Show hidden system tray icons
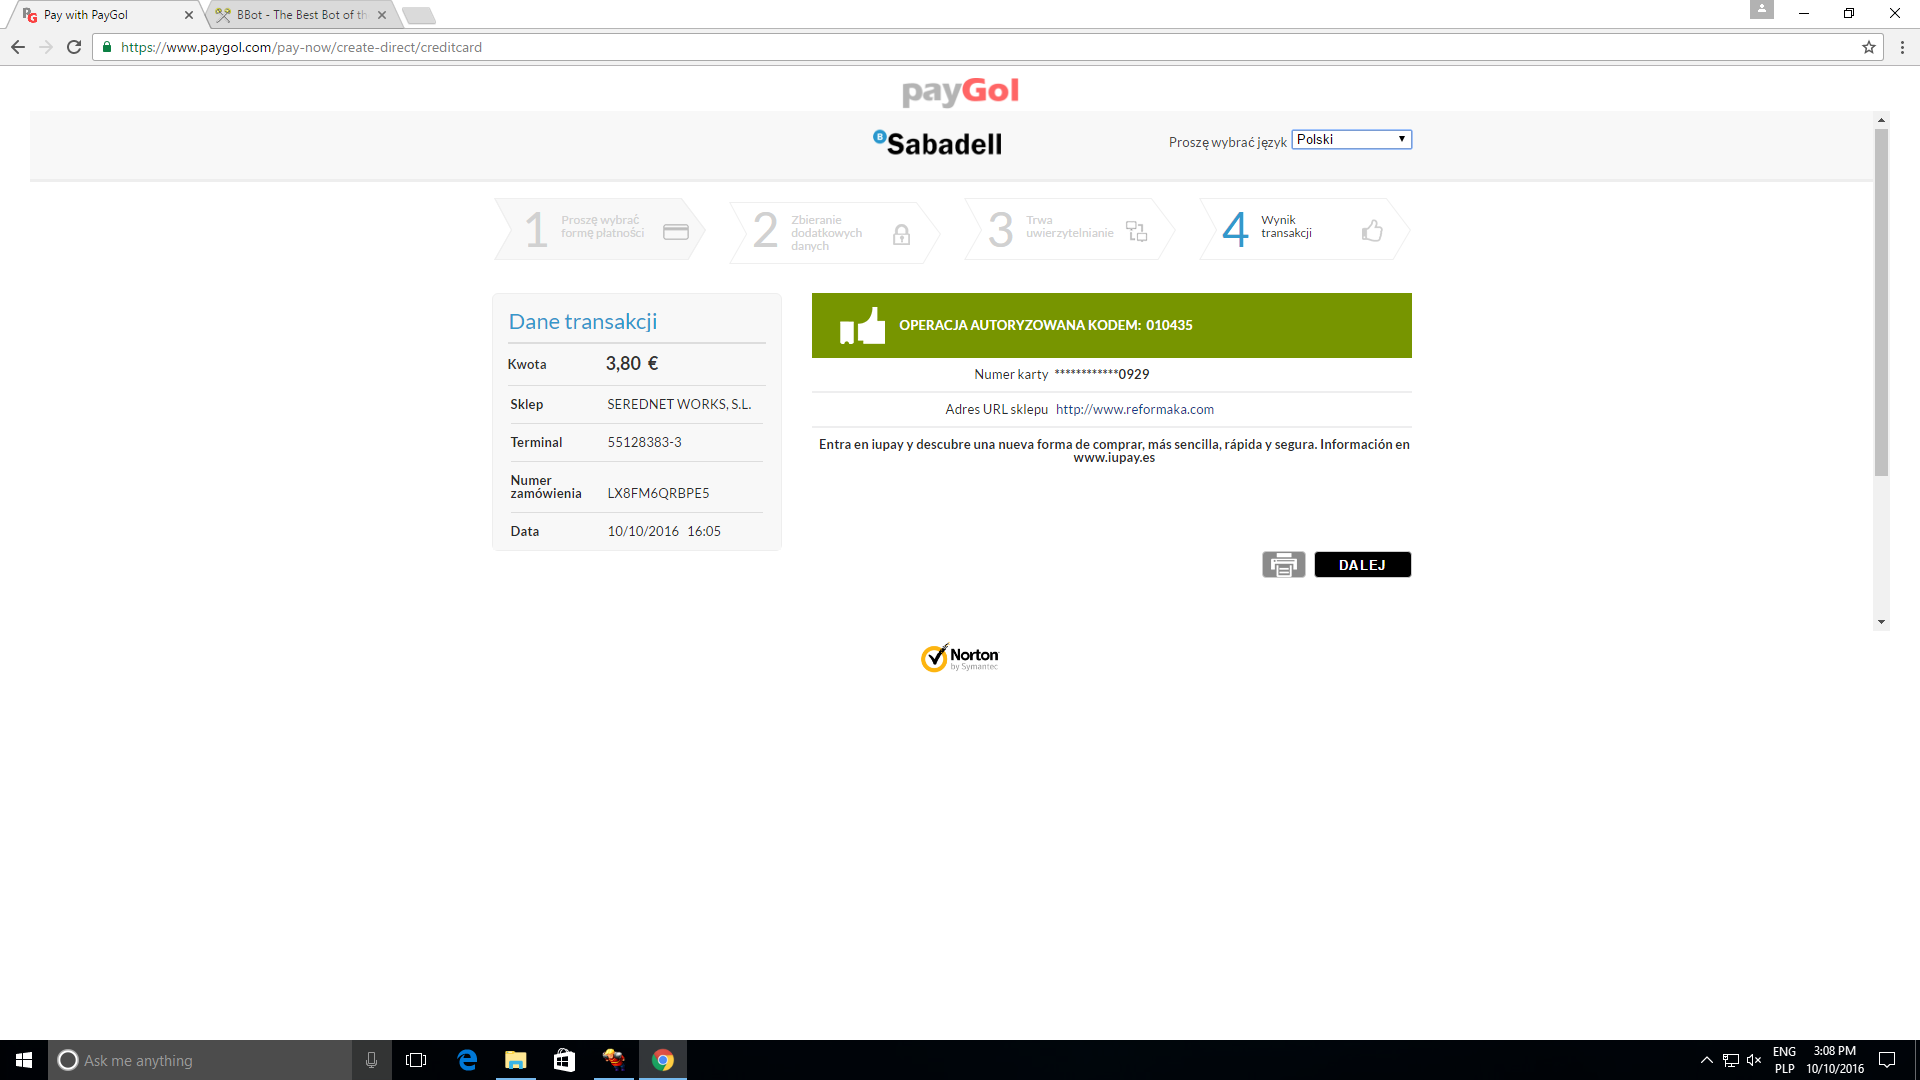The width and height of the screenshot is (1920, 1080). (1706, 1060)
